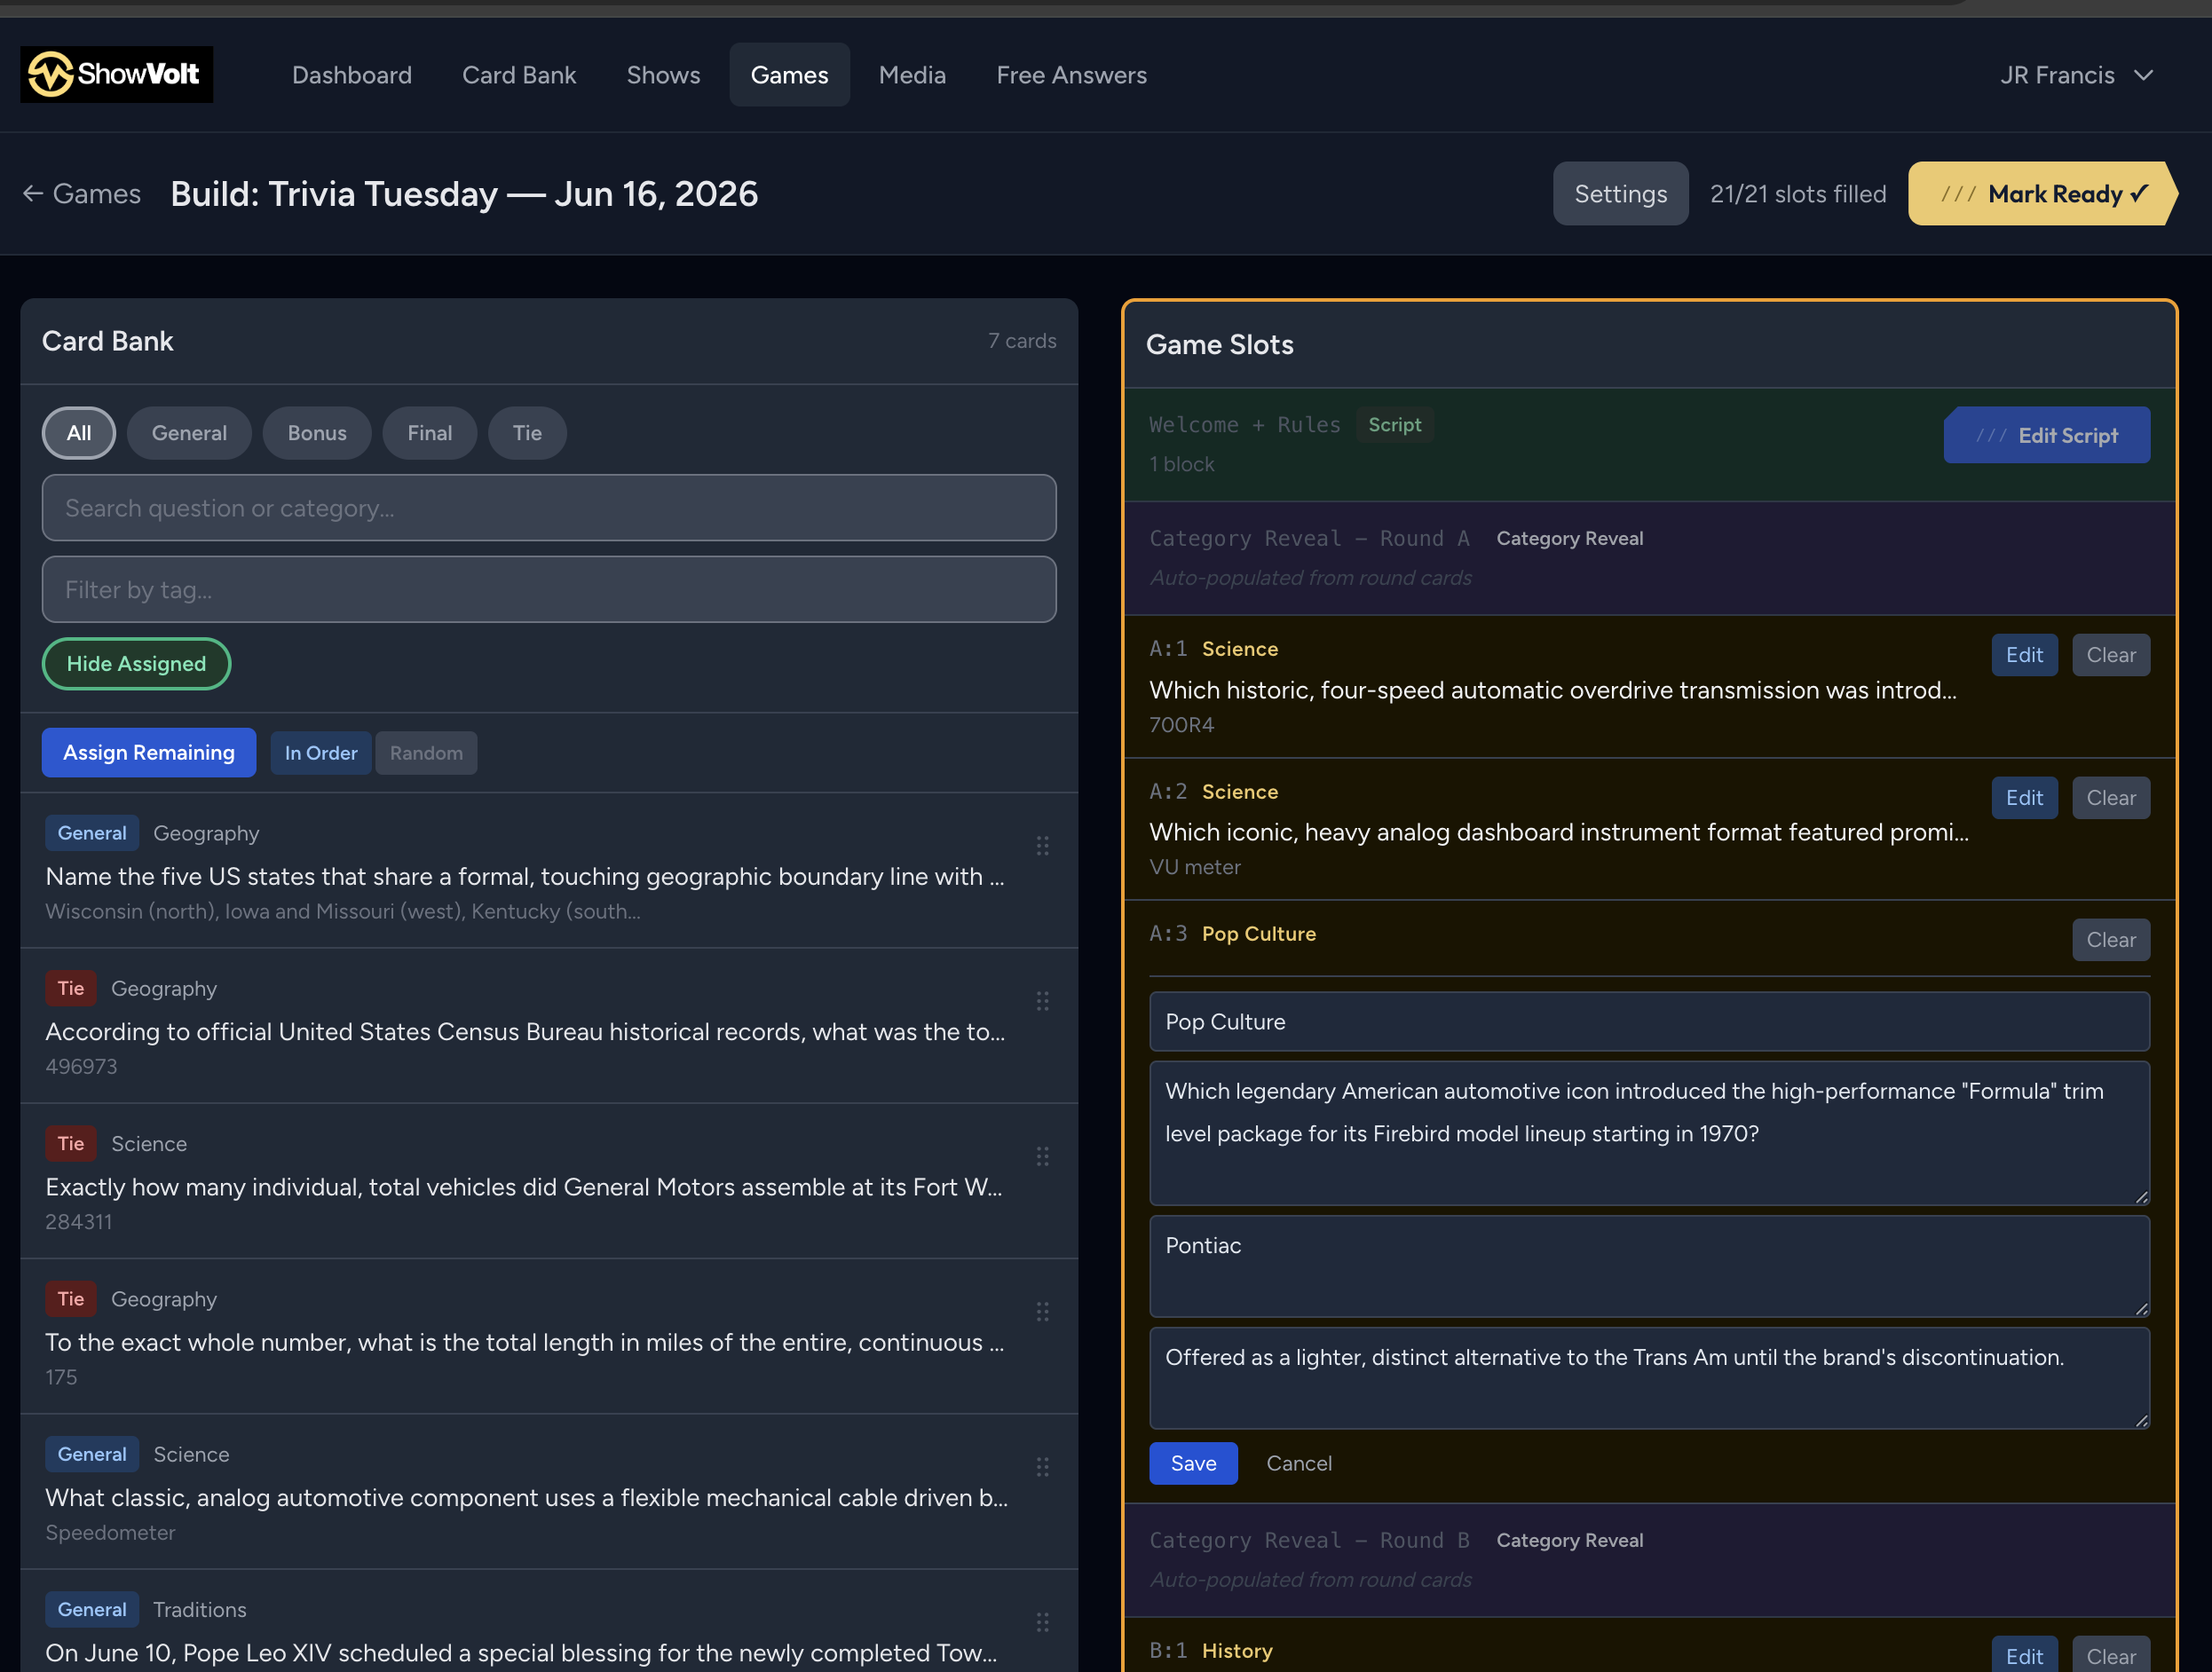Click the Trans Am notes text area
Image resolution: width=2212 pixels, height=1672 pixels.
pyautogui.click(x=1649, y=1378)
